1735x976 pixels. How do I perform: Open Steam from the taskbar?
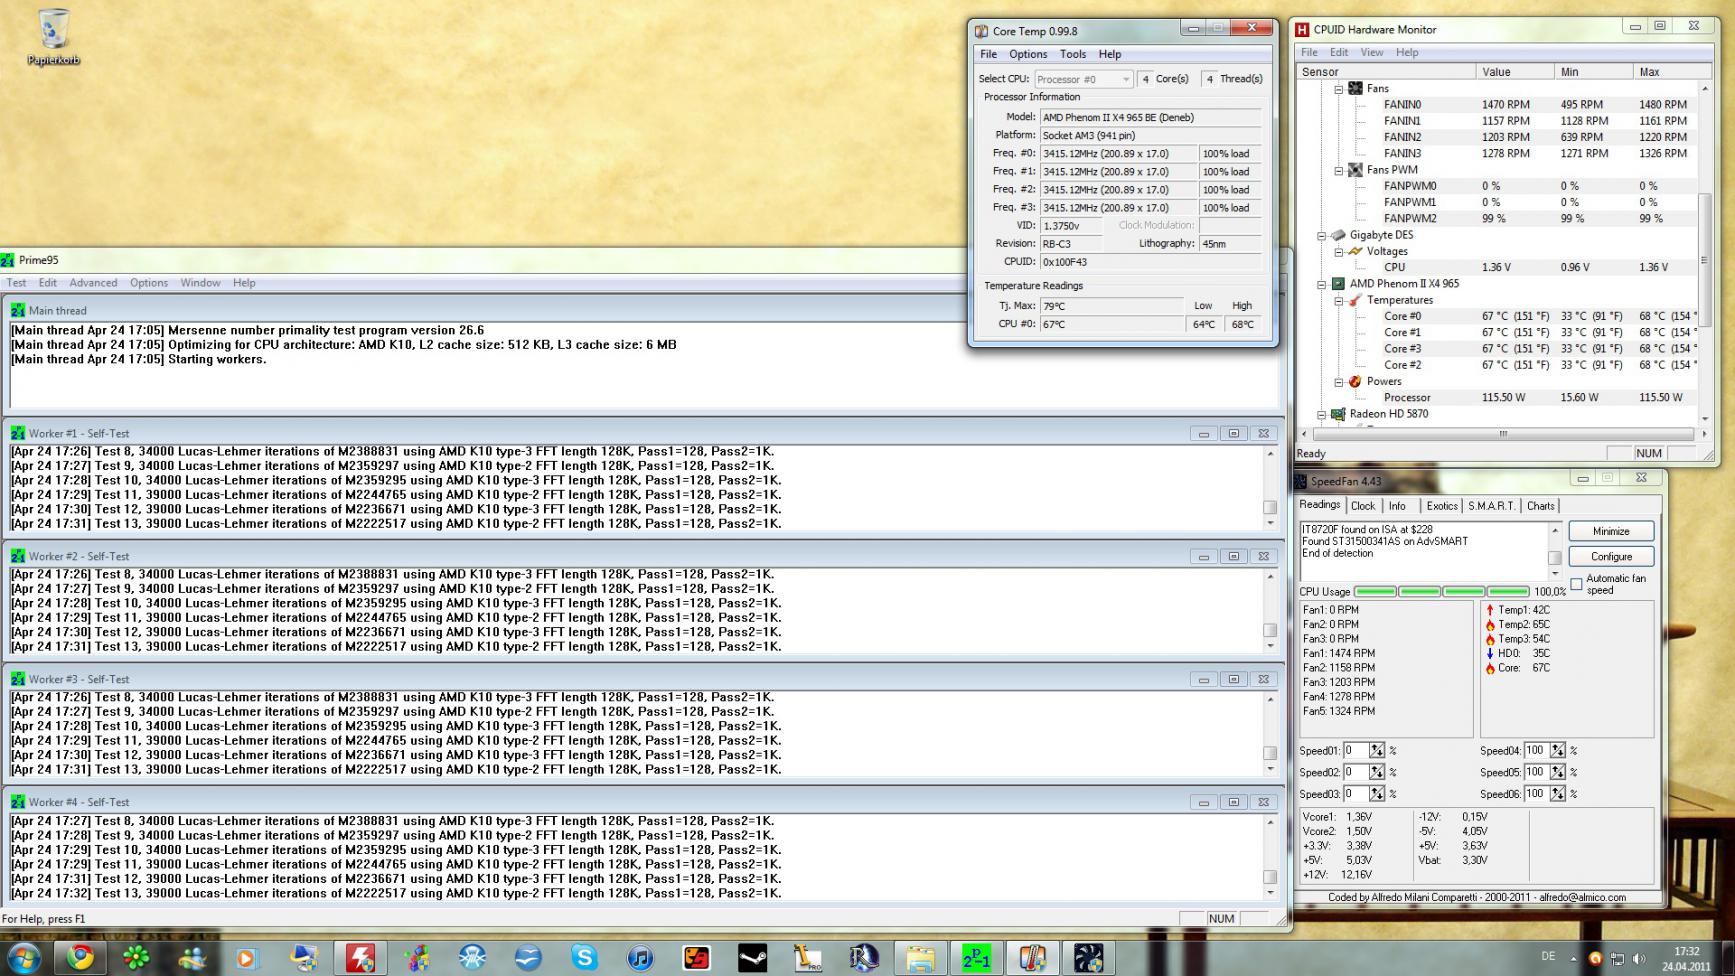pyautogui.click(x=752, y=958)
